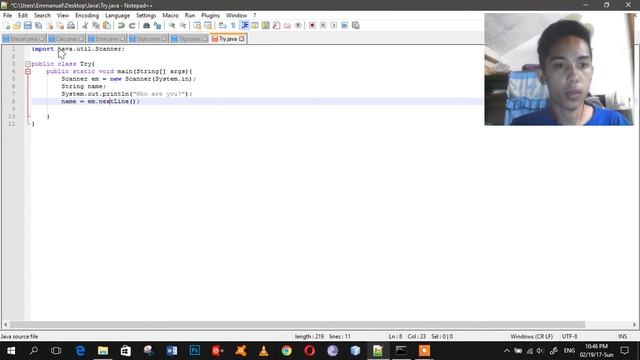640x360 pixels.
Task: Open Find with the binoculars icon
Action: [146, 25]
